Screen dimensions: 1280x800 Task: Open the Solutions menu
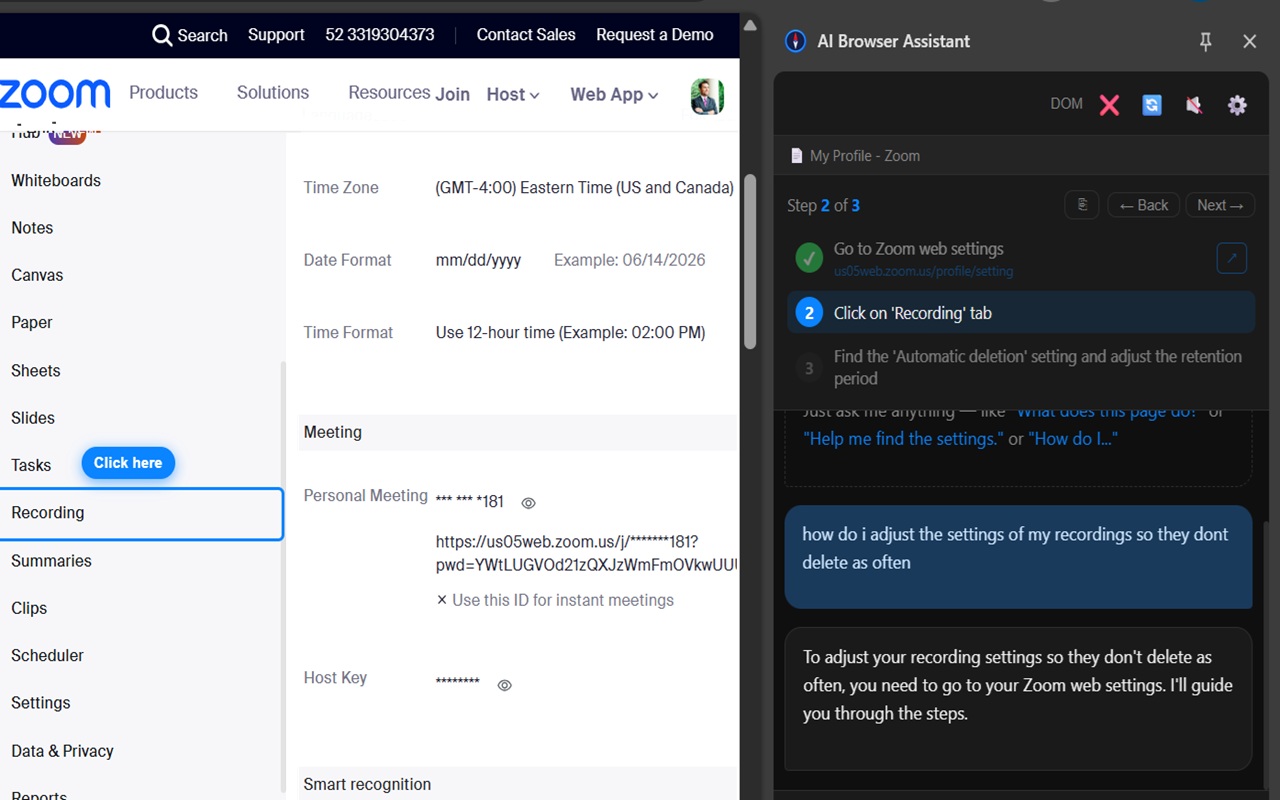(x=272, y=92)
